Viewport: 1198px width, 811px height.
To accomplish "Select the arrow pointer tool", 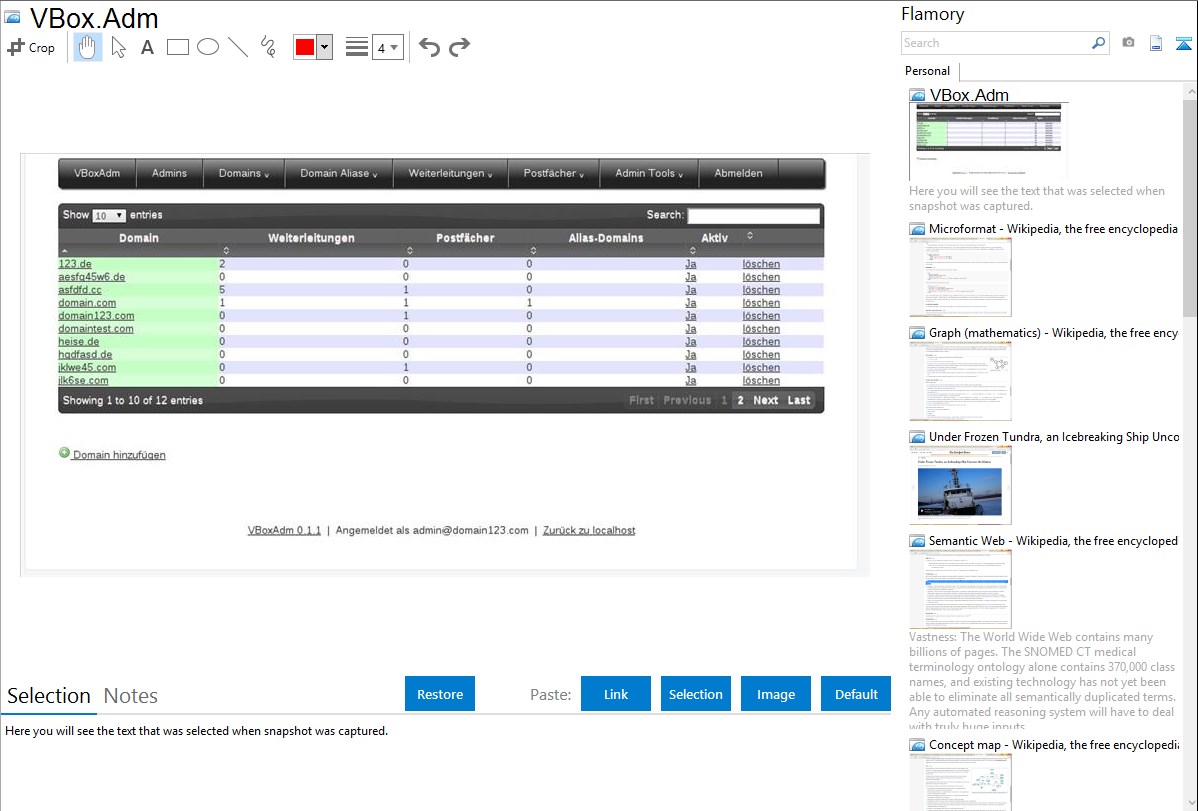I will [118, 47].
